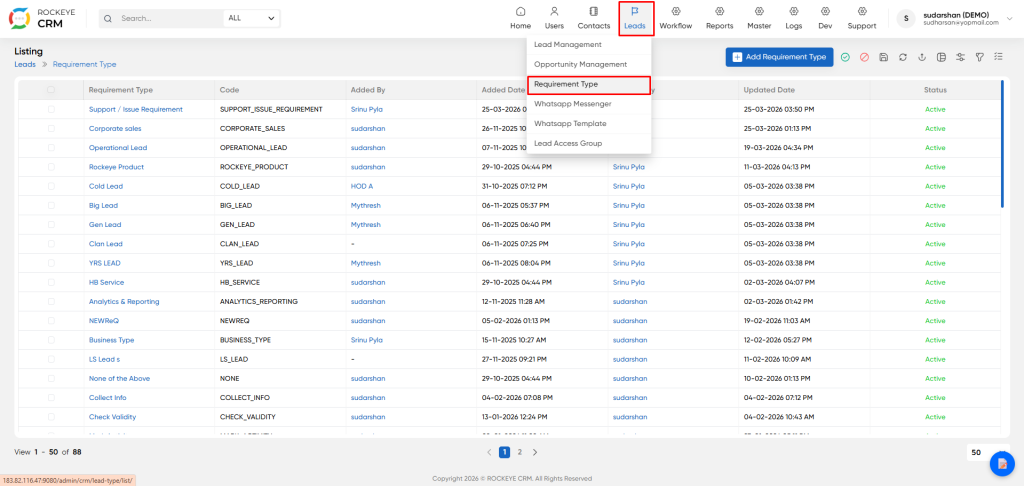Tick checkbox for Cold Lead row
The width and height of the screenshot is (1024, 486).
[x=51, y=186]
